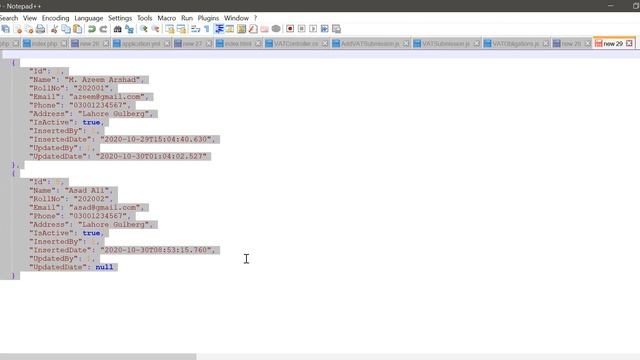This screenshot has height=360, width=640.
Task: Click the "Asad Ali" name value
Action: (87, 190)
